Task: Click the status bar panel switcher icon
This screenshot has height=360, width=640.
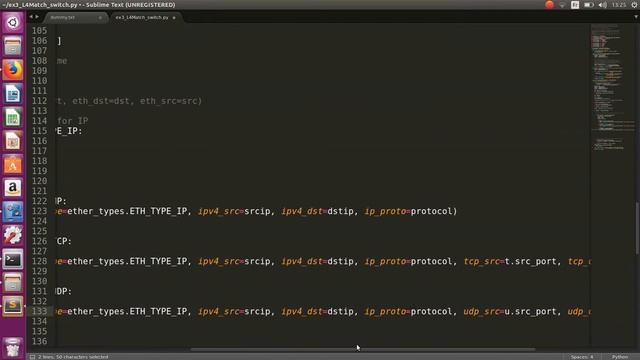Action: tap(32, 357)
